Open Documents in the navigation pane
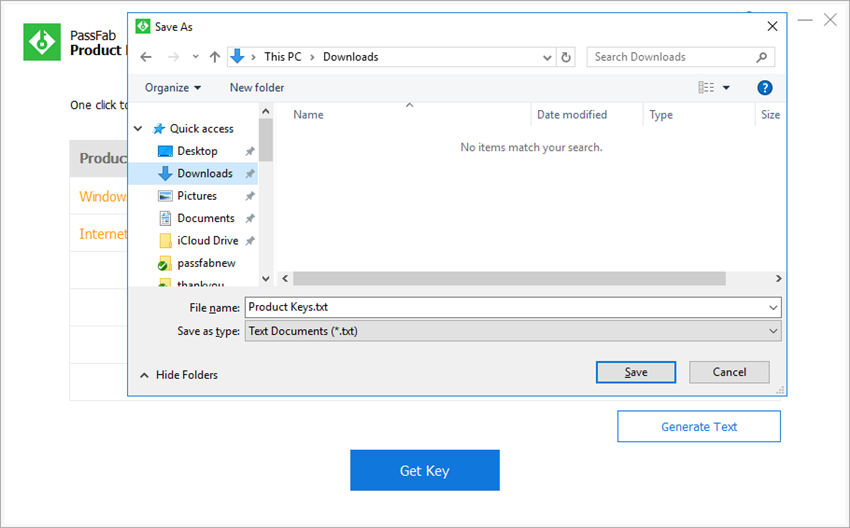The image size is (850, 528). [205, 218]
